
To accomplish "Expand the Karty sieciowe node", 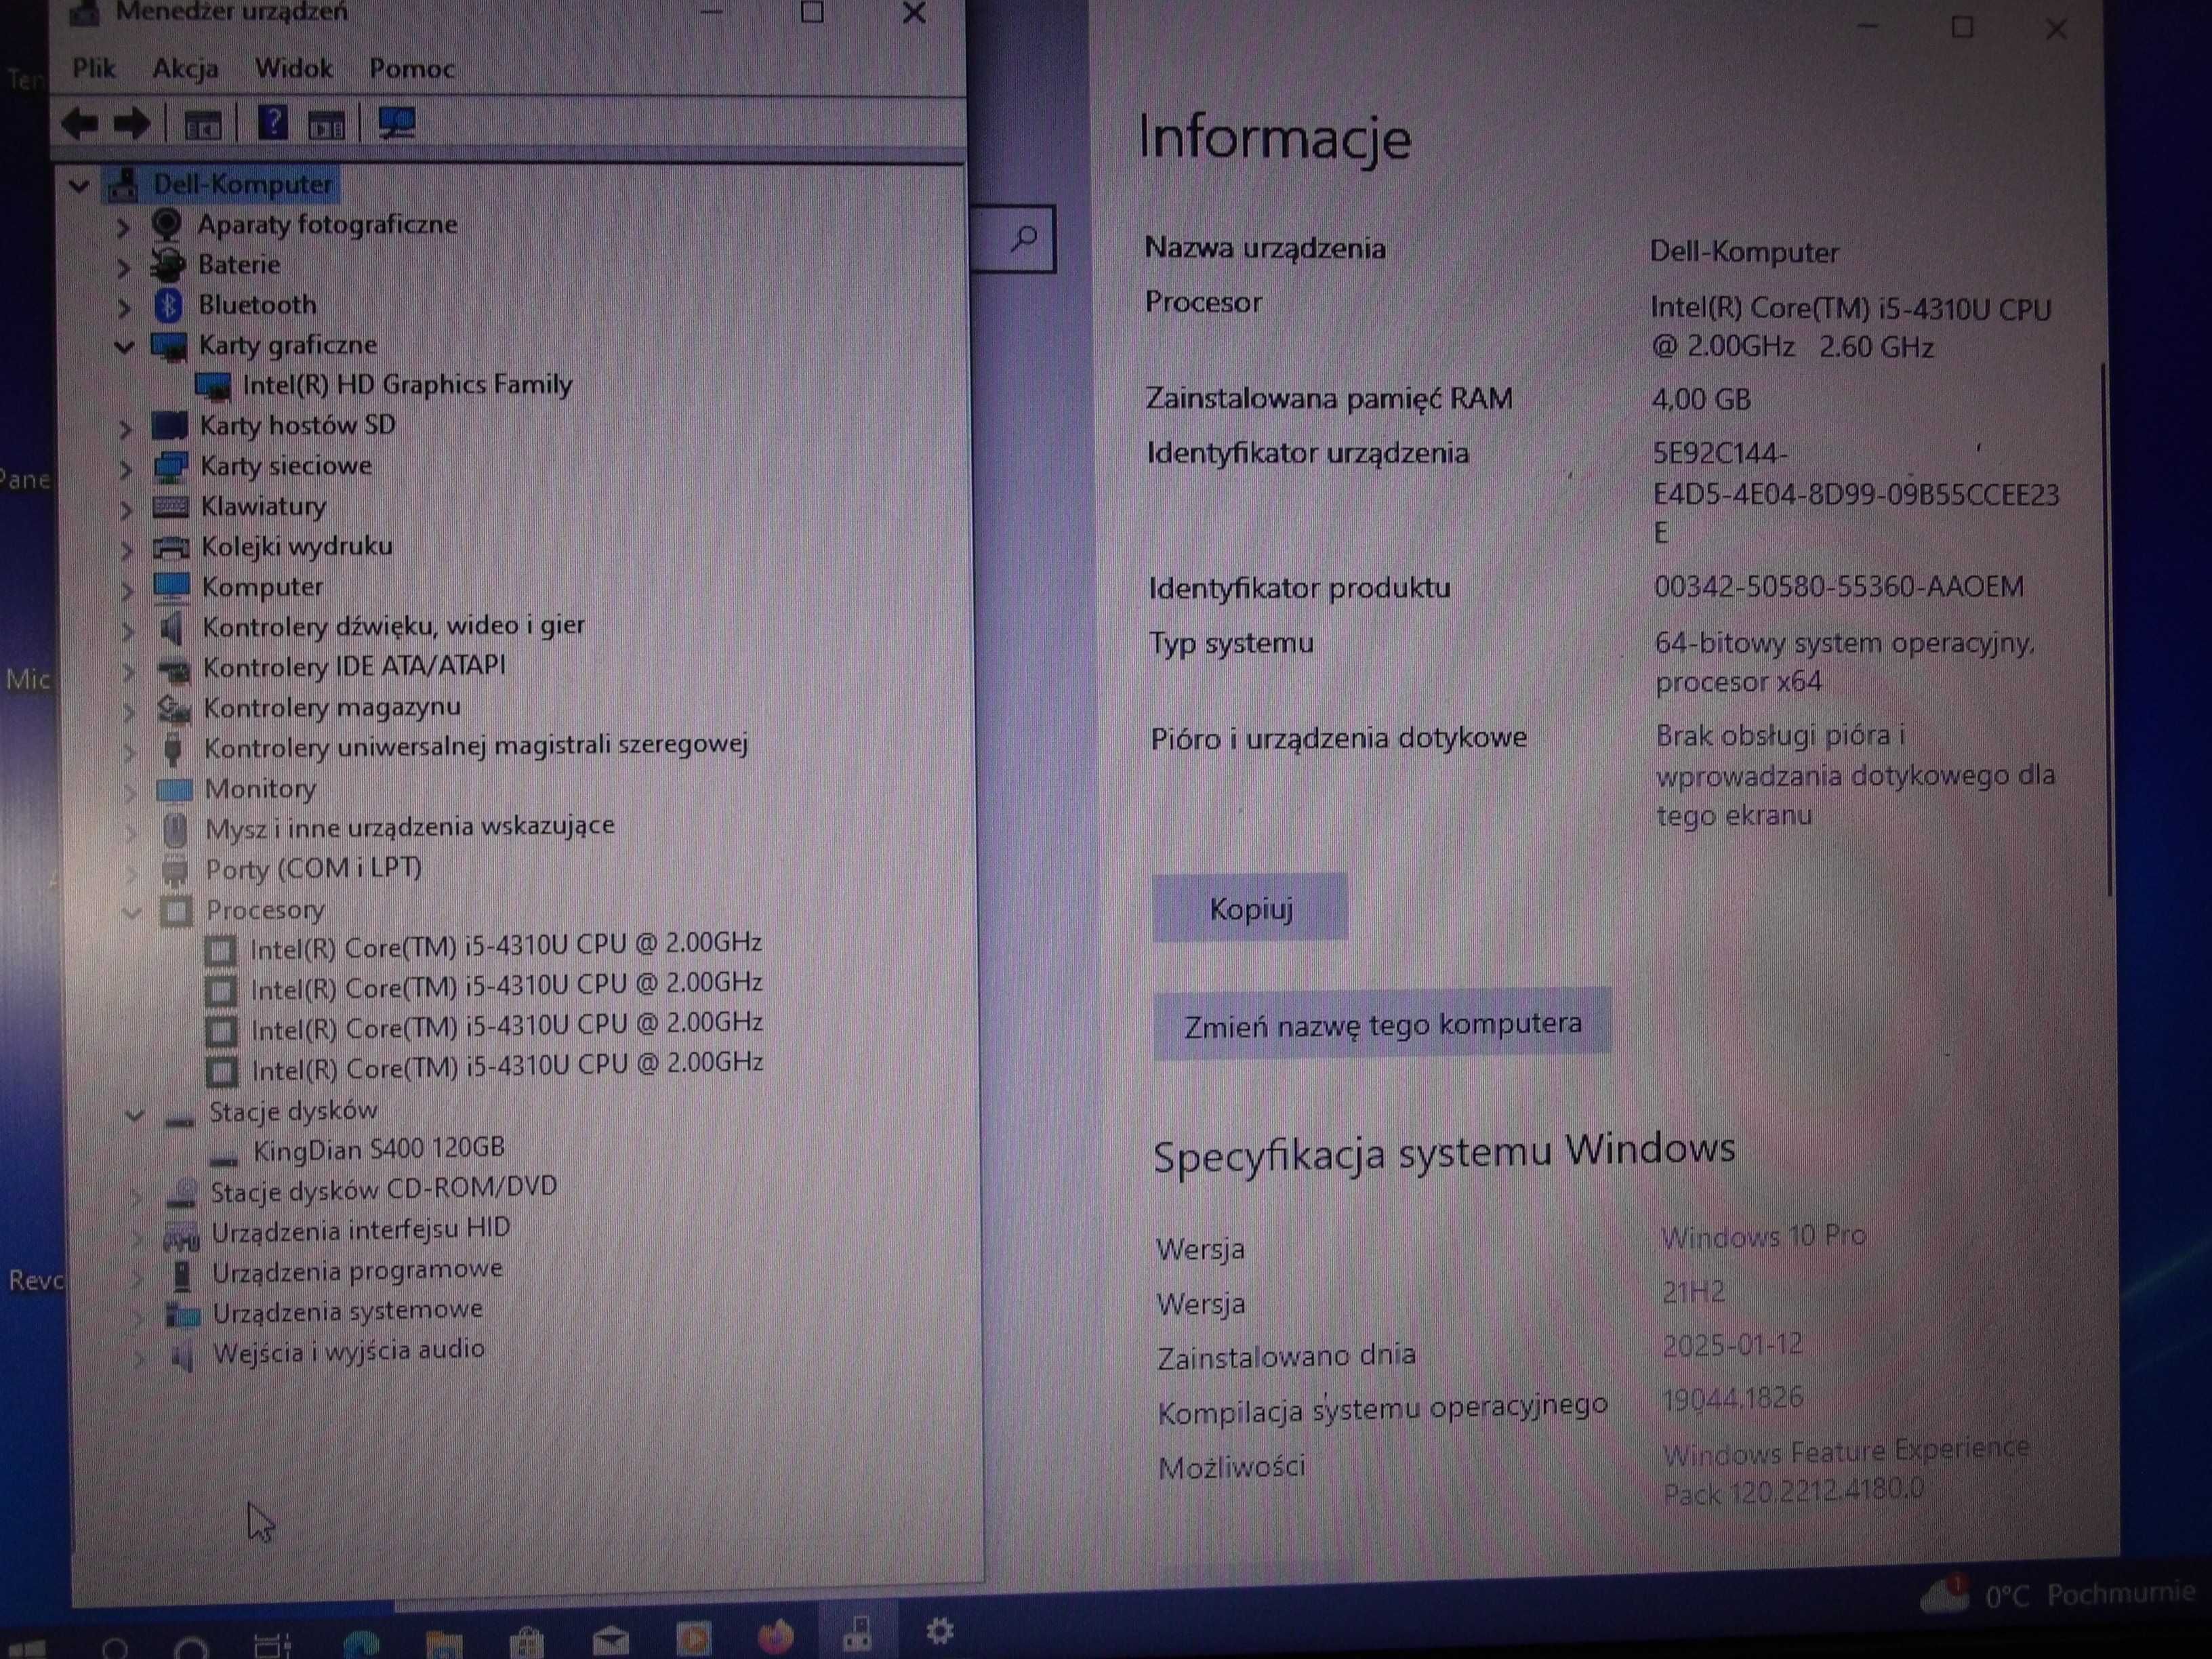I will 126,469.
